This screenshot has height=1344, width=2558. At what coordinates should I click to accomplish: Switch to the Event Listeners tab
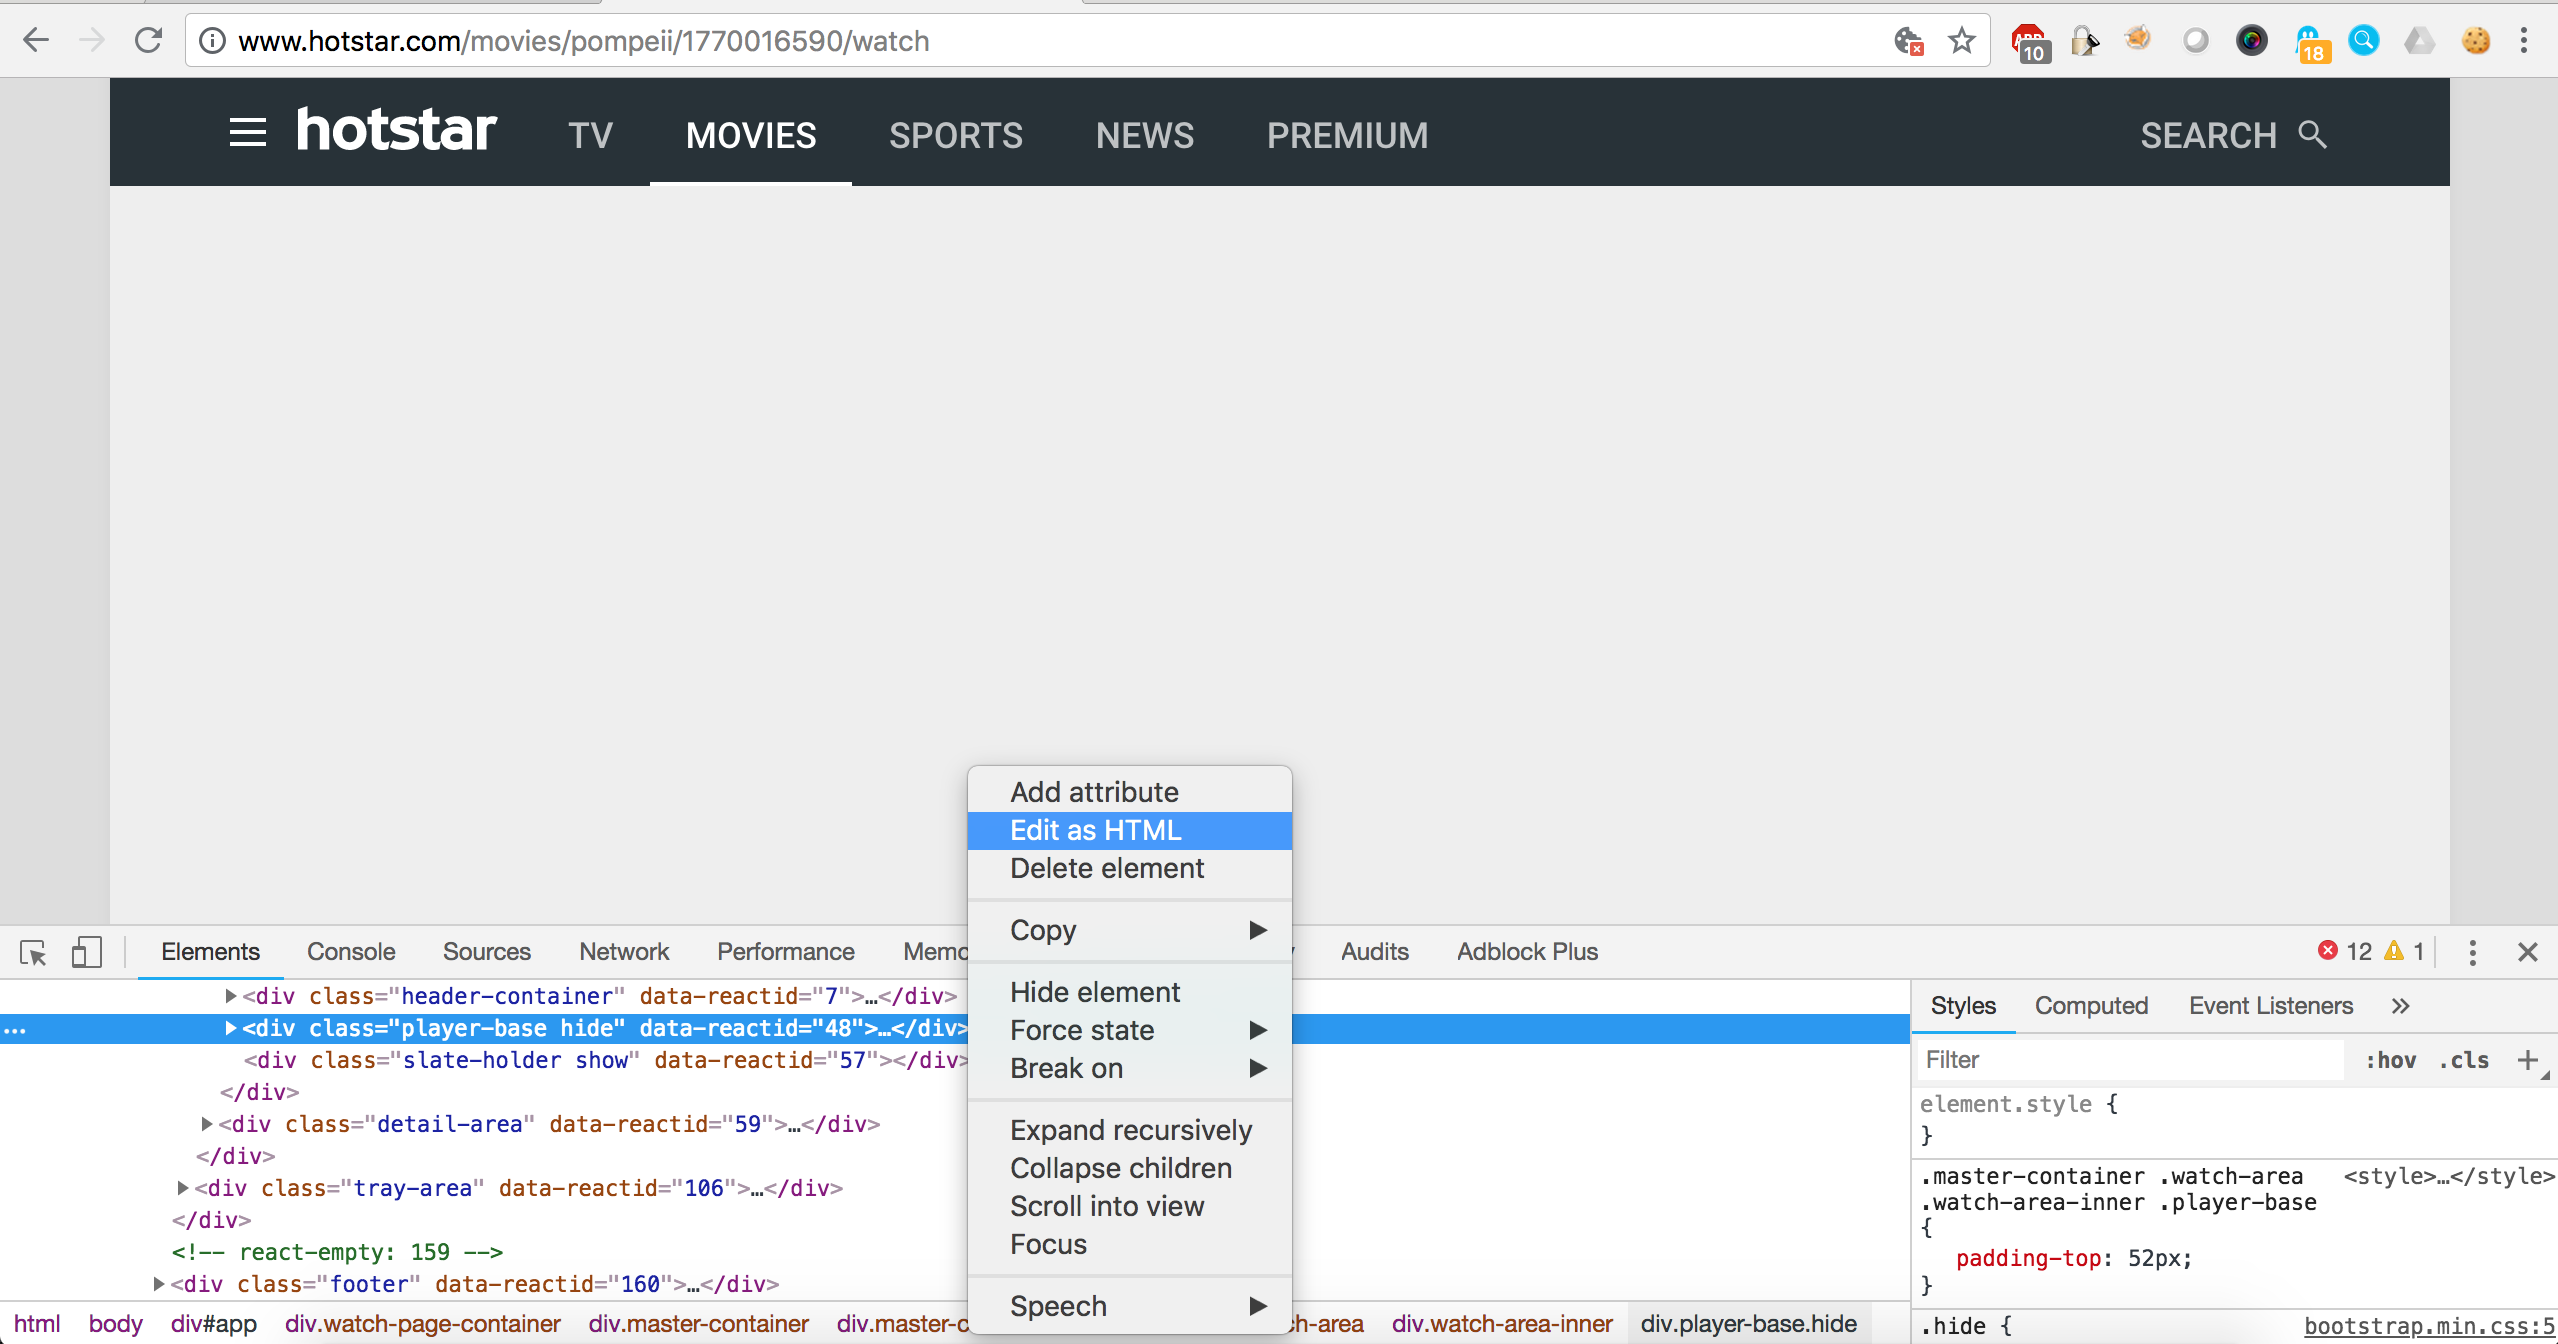[2271, 1006]
